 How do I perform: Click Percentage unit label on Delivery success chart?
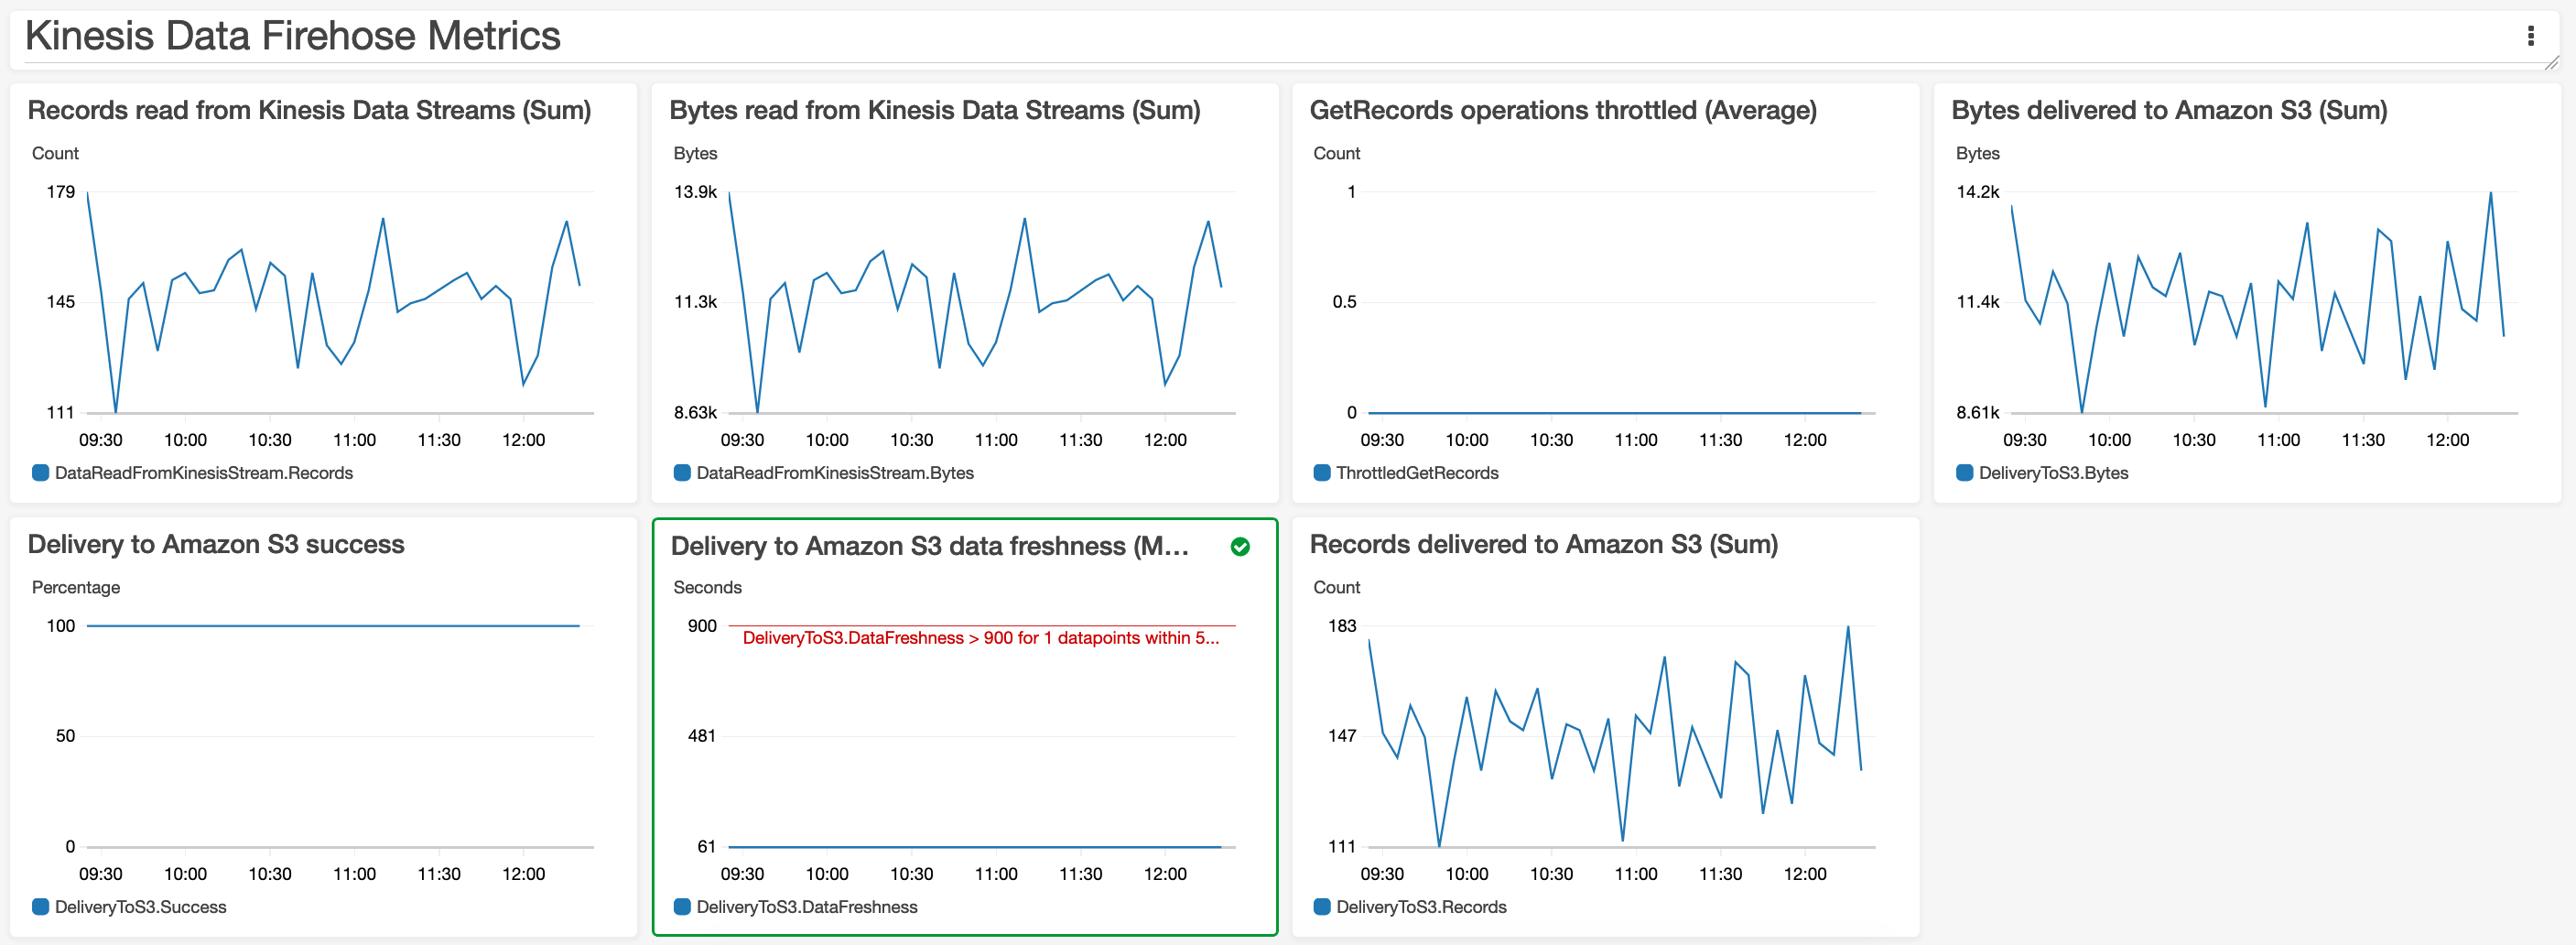[76, 587]
